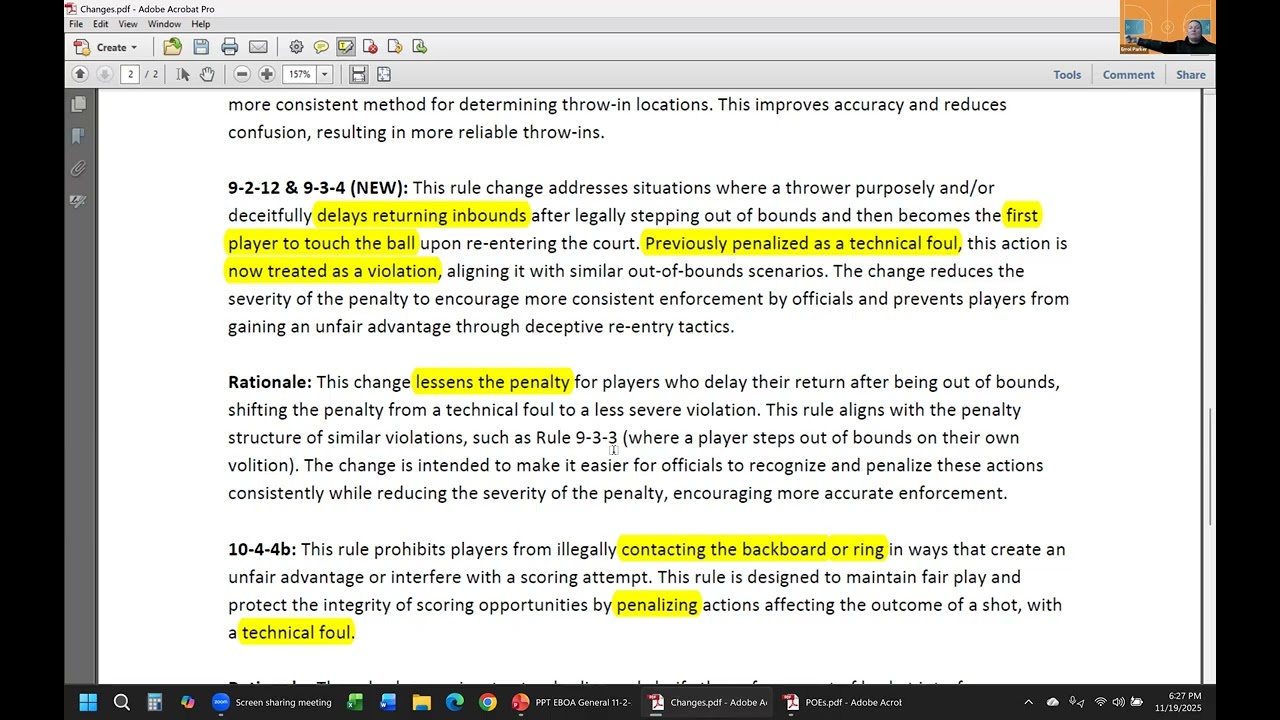Image resolution: width=1280 pixels, height=720 pixels.
Task: Choose the text selection cursor tool
Action: coord(183,74)
